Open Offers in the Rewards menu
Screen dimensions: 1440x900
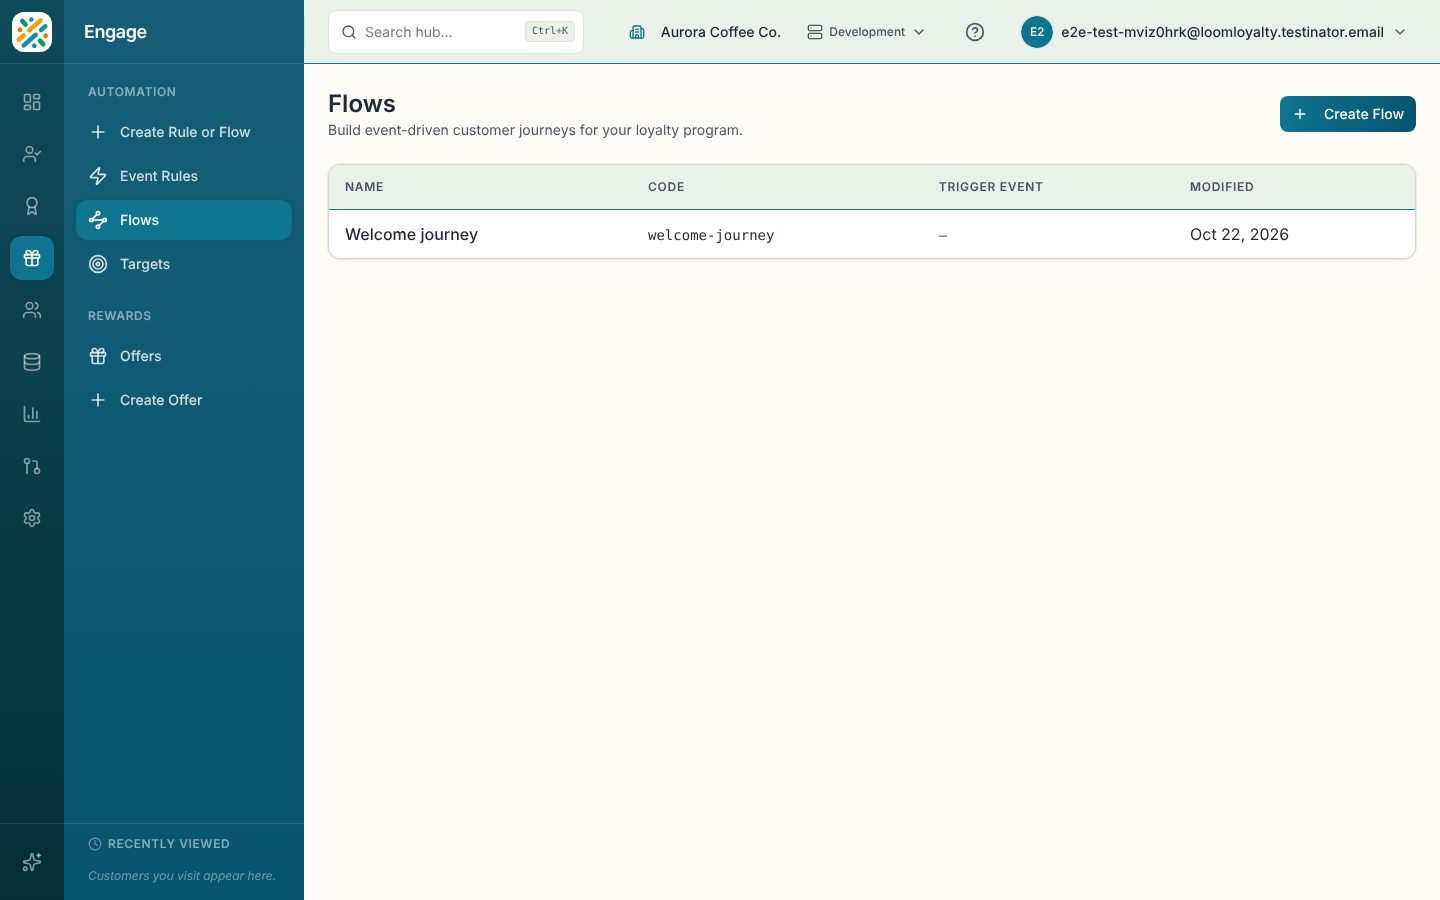click(x=184, y=356)
